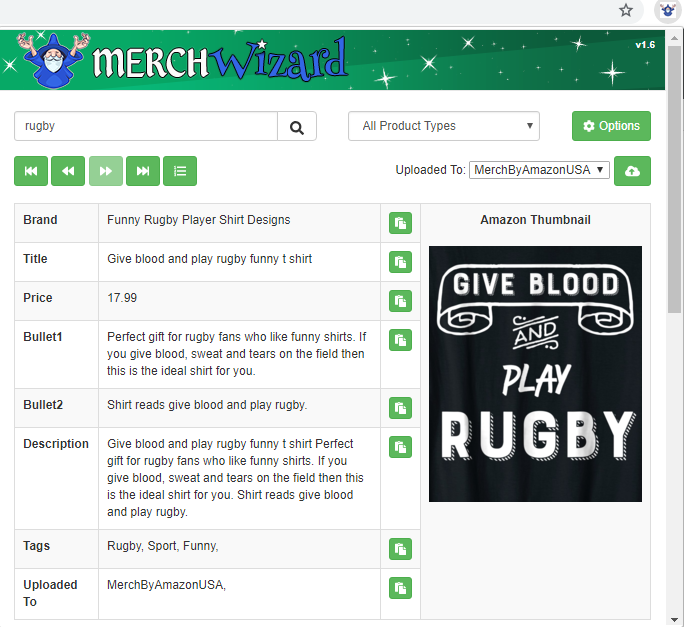Click the Give Blood rugby shirt thumbnail
Screen dimensions: 684x627
[535, 374]
